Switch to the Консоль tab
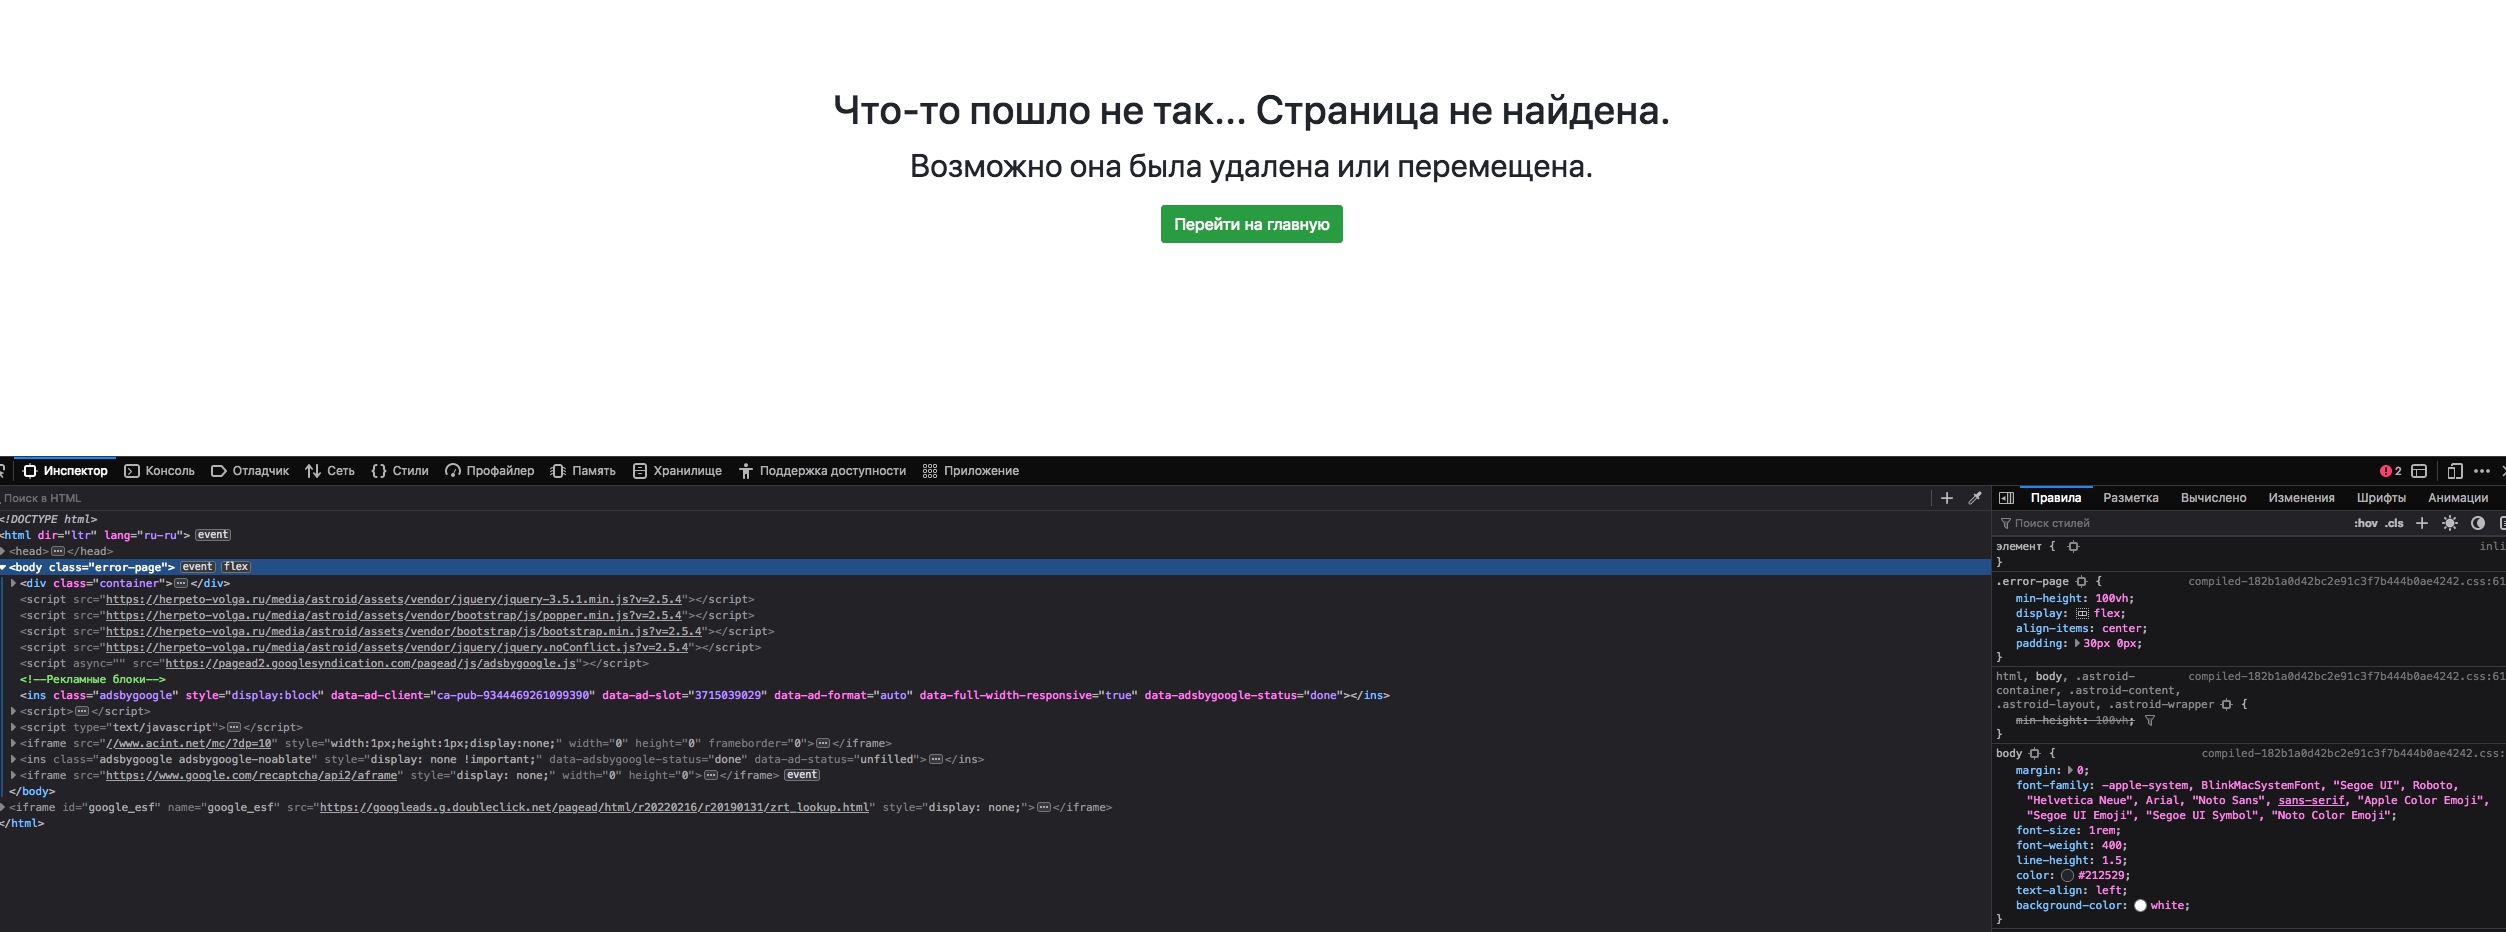The height and width of the screenshot is (932, 2506). click(159, 471)
